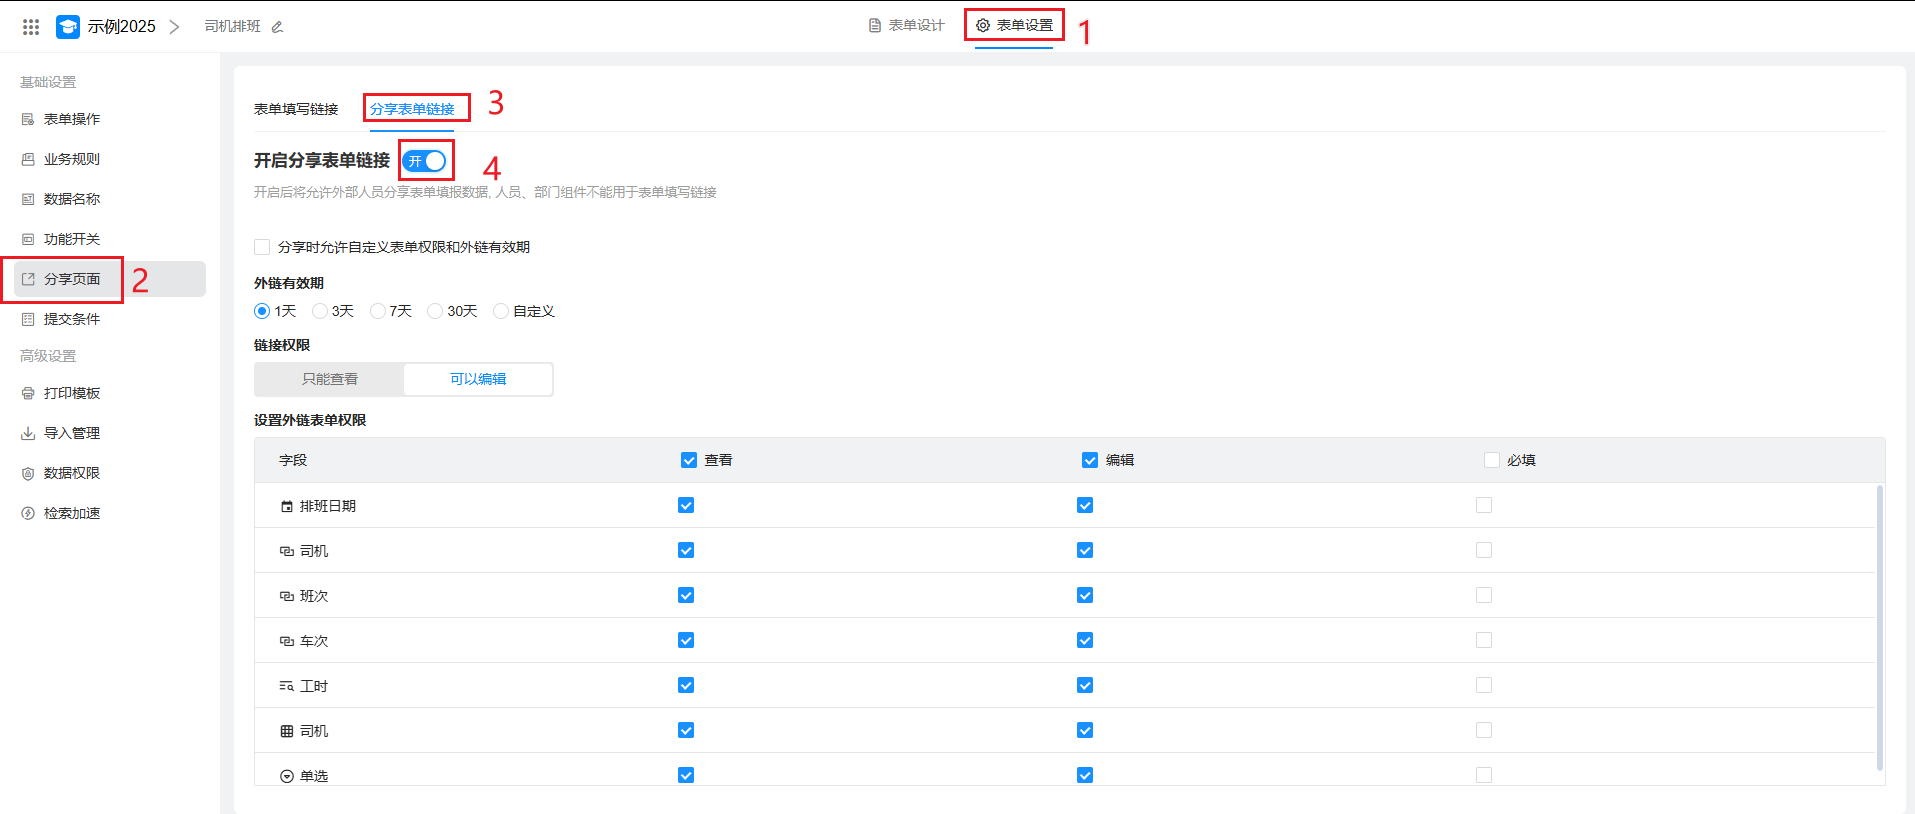Viewport: 1915px width, 814px height.
Task: Go to 数据权限 settings
Action: click(x=71, y=473)
